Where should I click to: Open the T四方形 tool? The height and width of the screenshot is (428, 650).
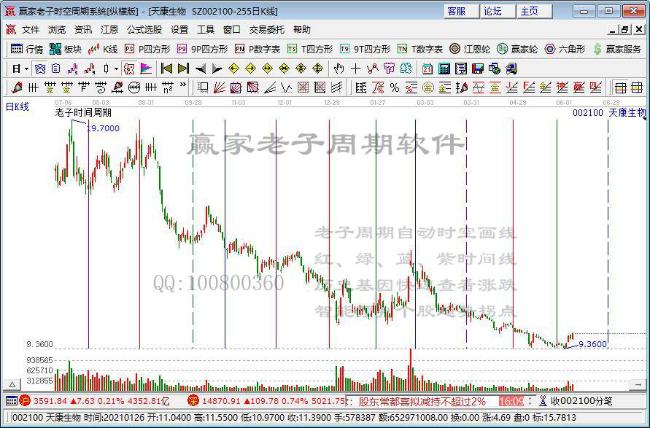[x=310, y=49]
